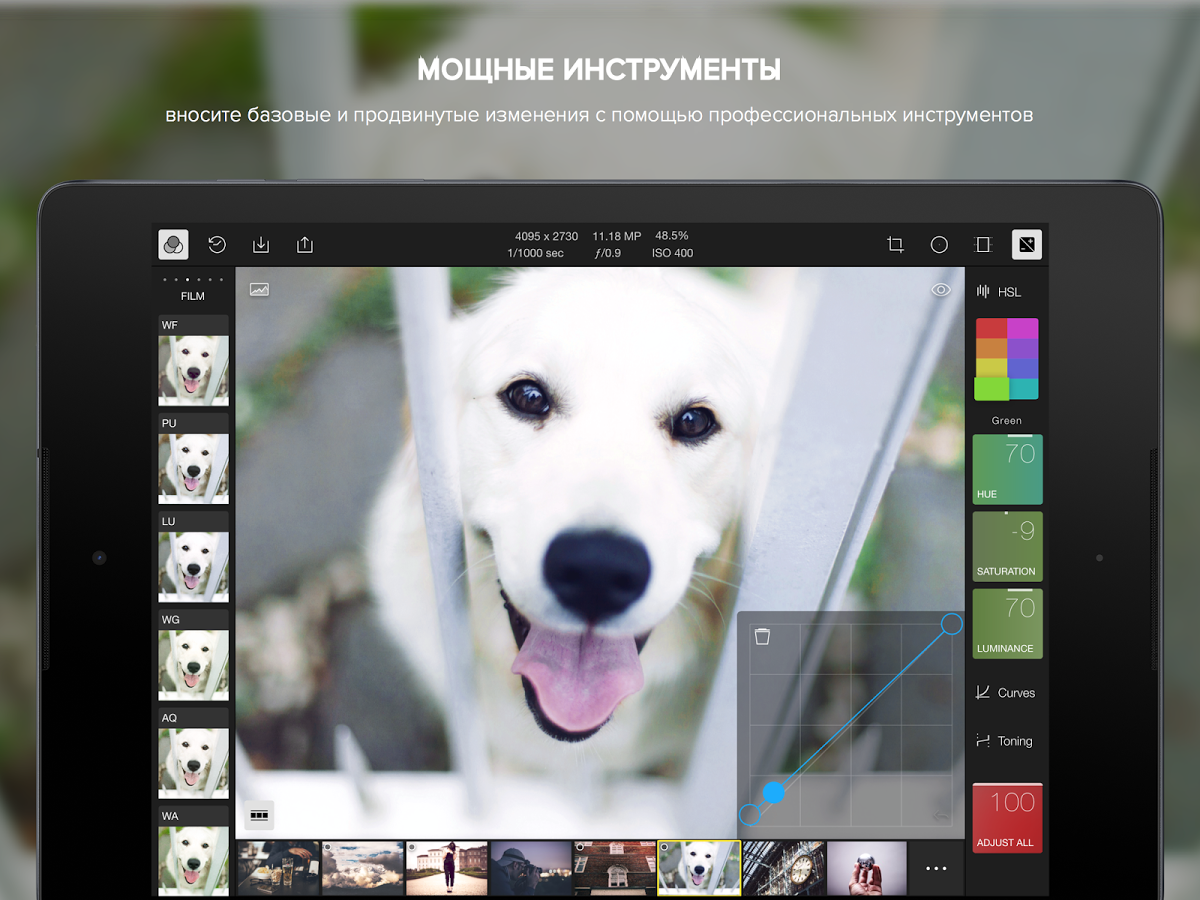Screen dimensions: 1200x900
Task: Click the filters presets icon in top toolbar
Action: 173,245
